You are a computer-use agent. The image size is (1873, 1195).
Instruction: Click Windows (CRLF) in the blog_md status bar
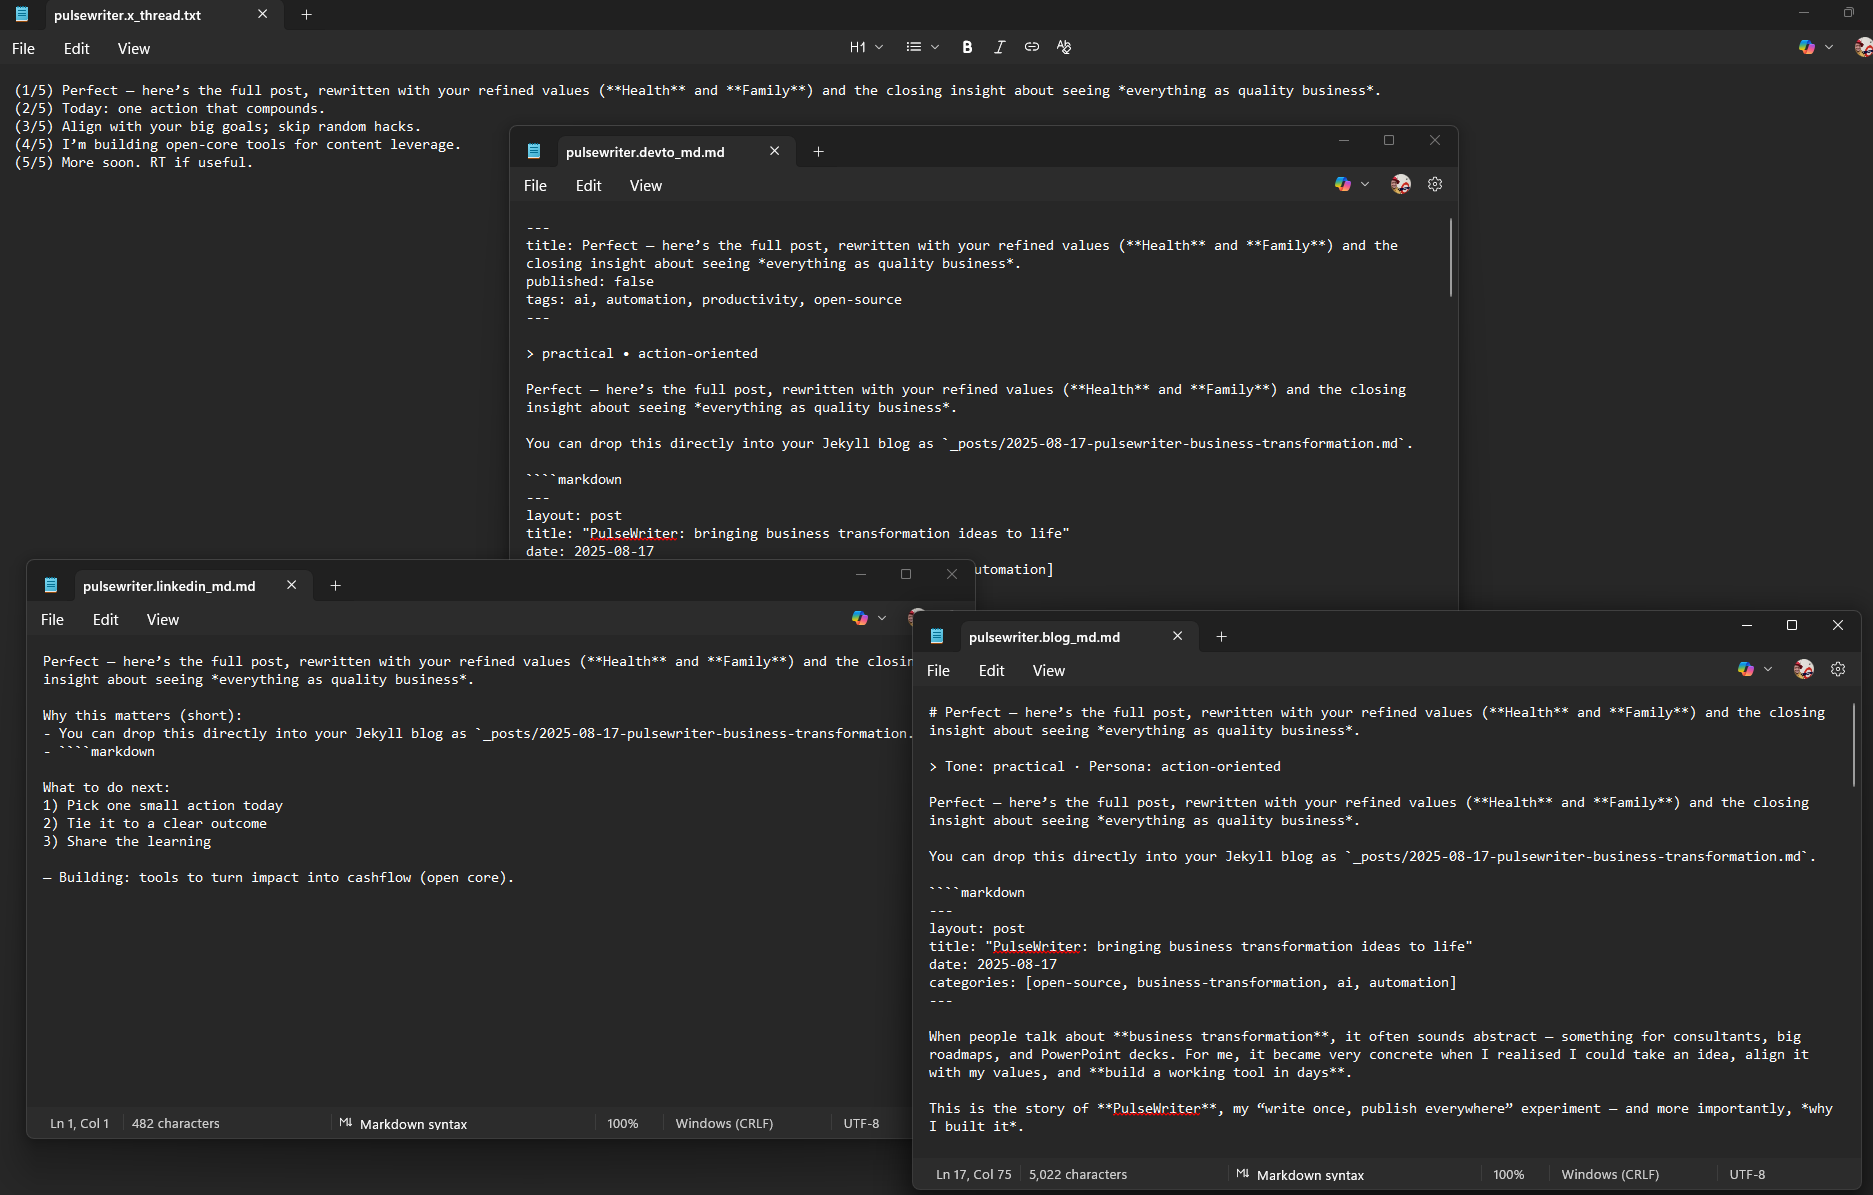point(1609,1175)
